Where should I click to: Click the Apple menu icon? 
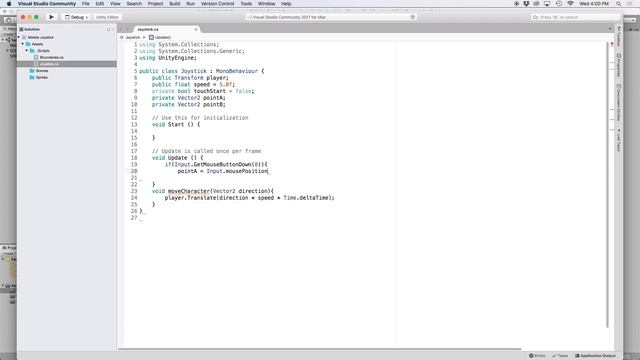tap(9, 4)
